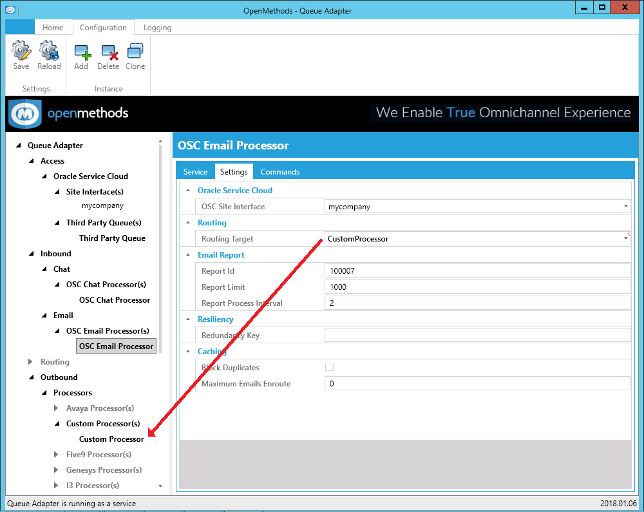Switch to the Service tab

pos(195,172)
